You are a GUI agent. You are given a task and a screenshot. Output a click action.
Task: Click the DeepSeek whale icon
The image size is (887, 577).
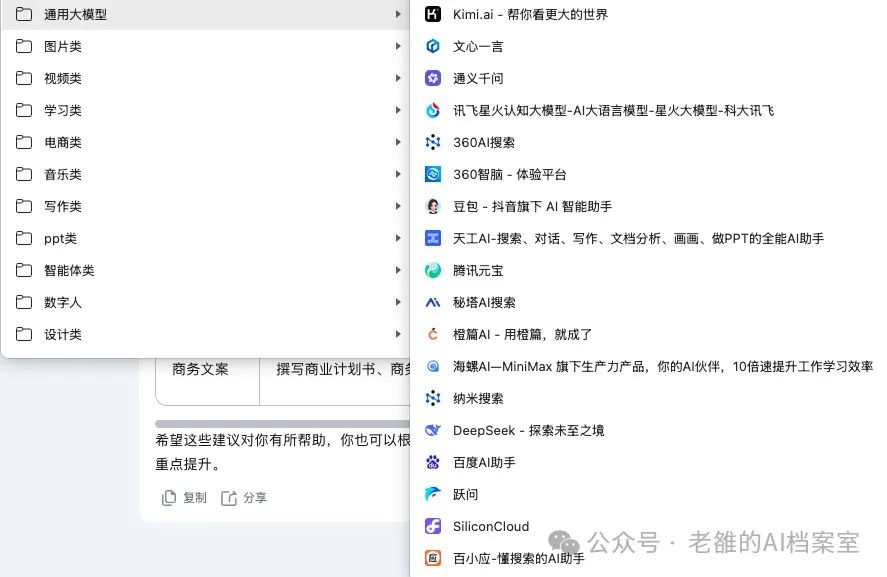(x=432, y=430)
